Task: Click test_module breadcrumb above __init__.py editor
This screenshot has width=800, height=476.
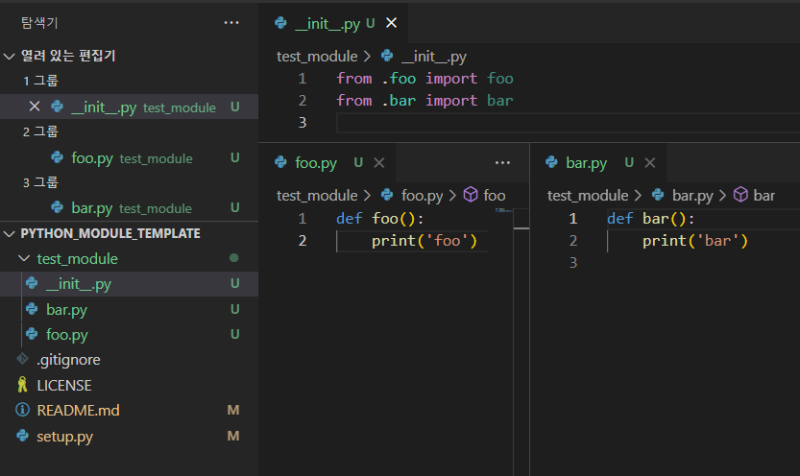Action: pyautogui.click(x=316, y=57)
